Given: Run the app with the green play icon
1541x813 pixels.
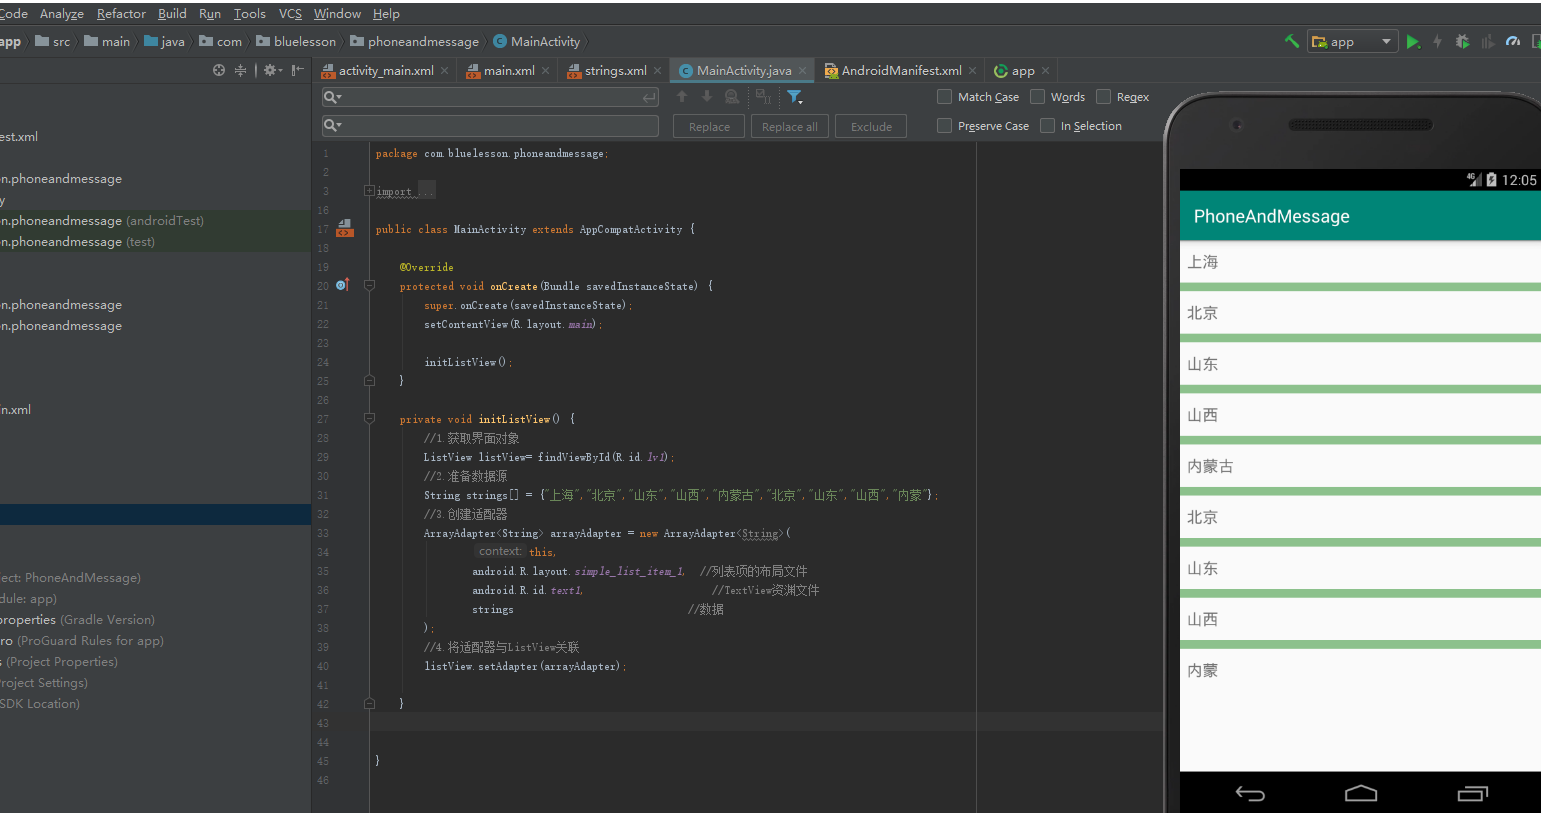Looking at the screenshot, I should click(x=1412, y=42).
